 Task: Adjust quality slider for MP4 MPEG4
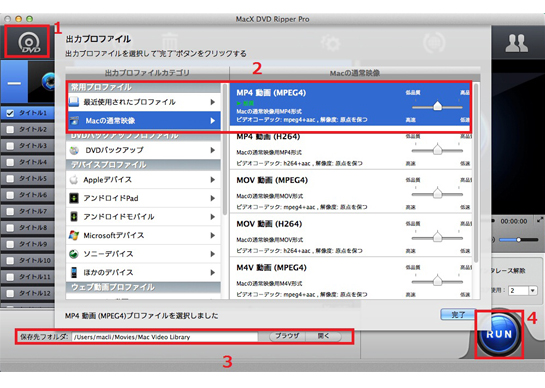point(437,106)
